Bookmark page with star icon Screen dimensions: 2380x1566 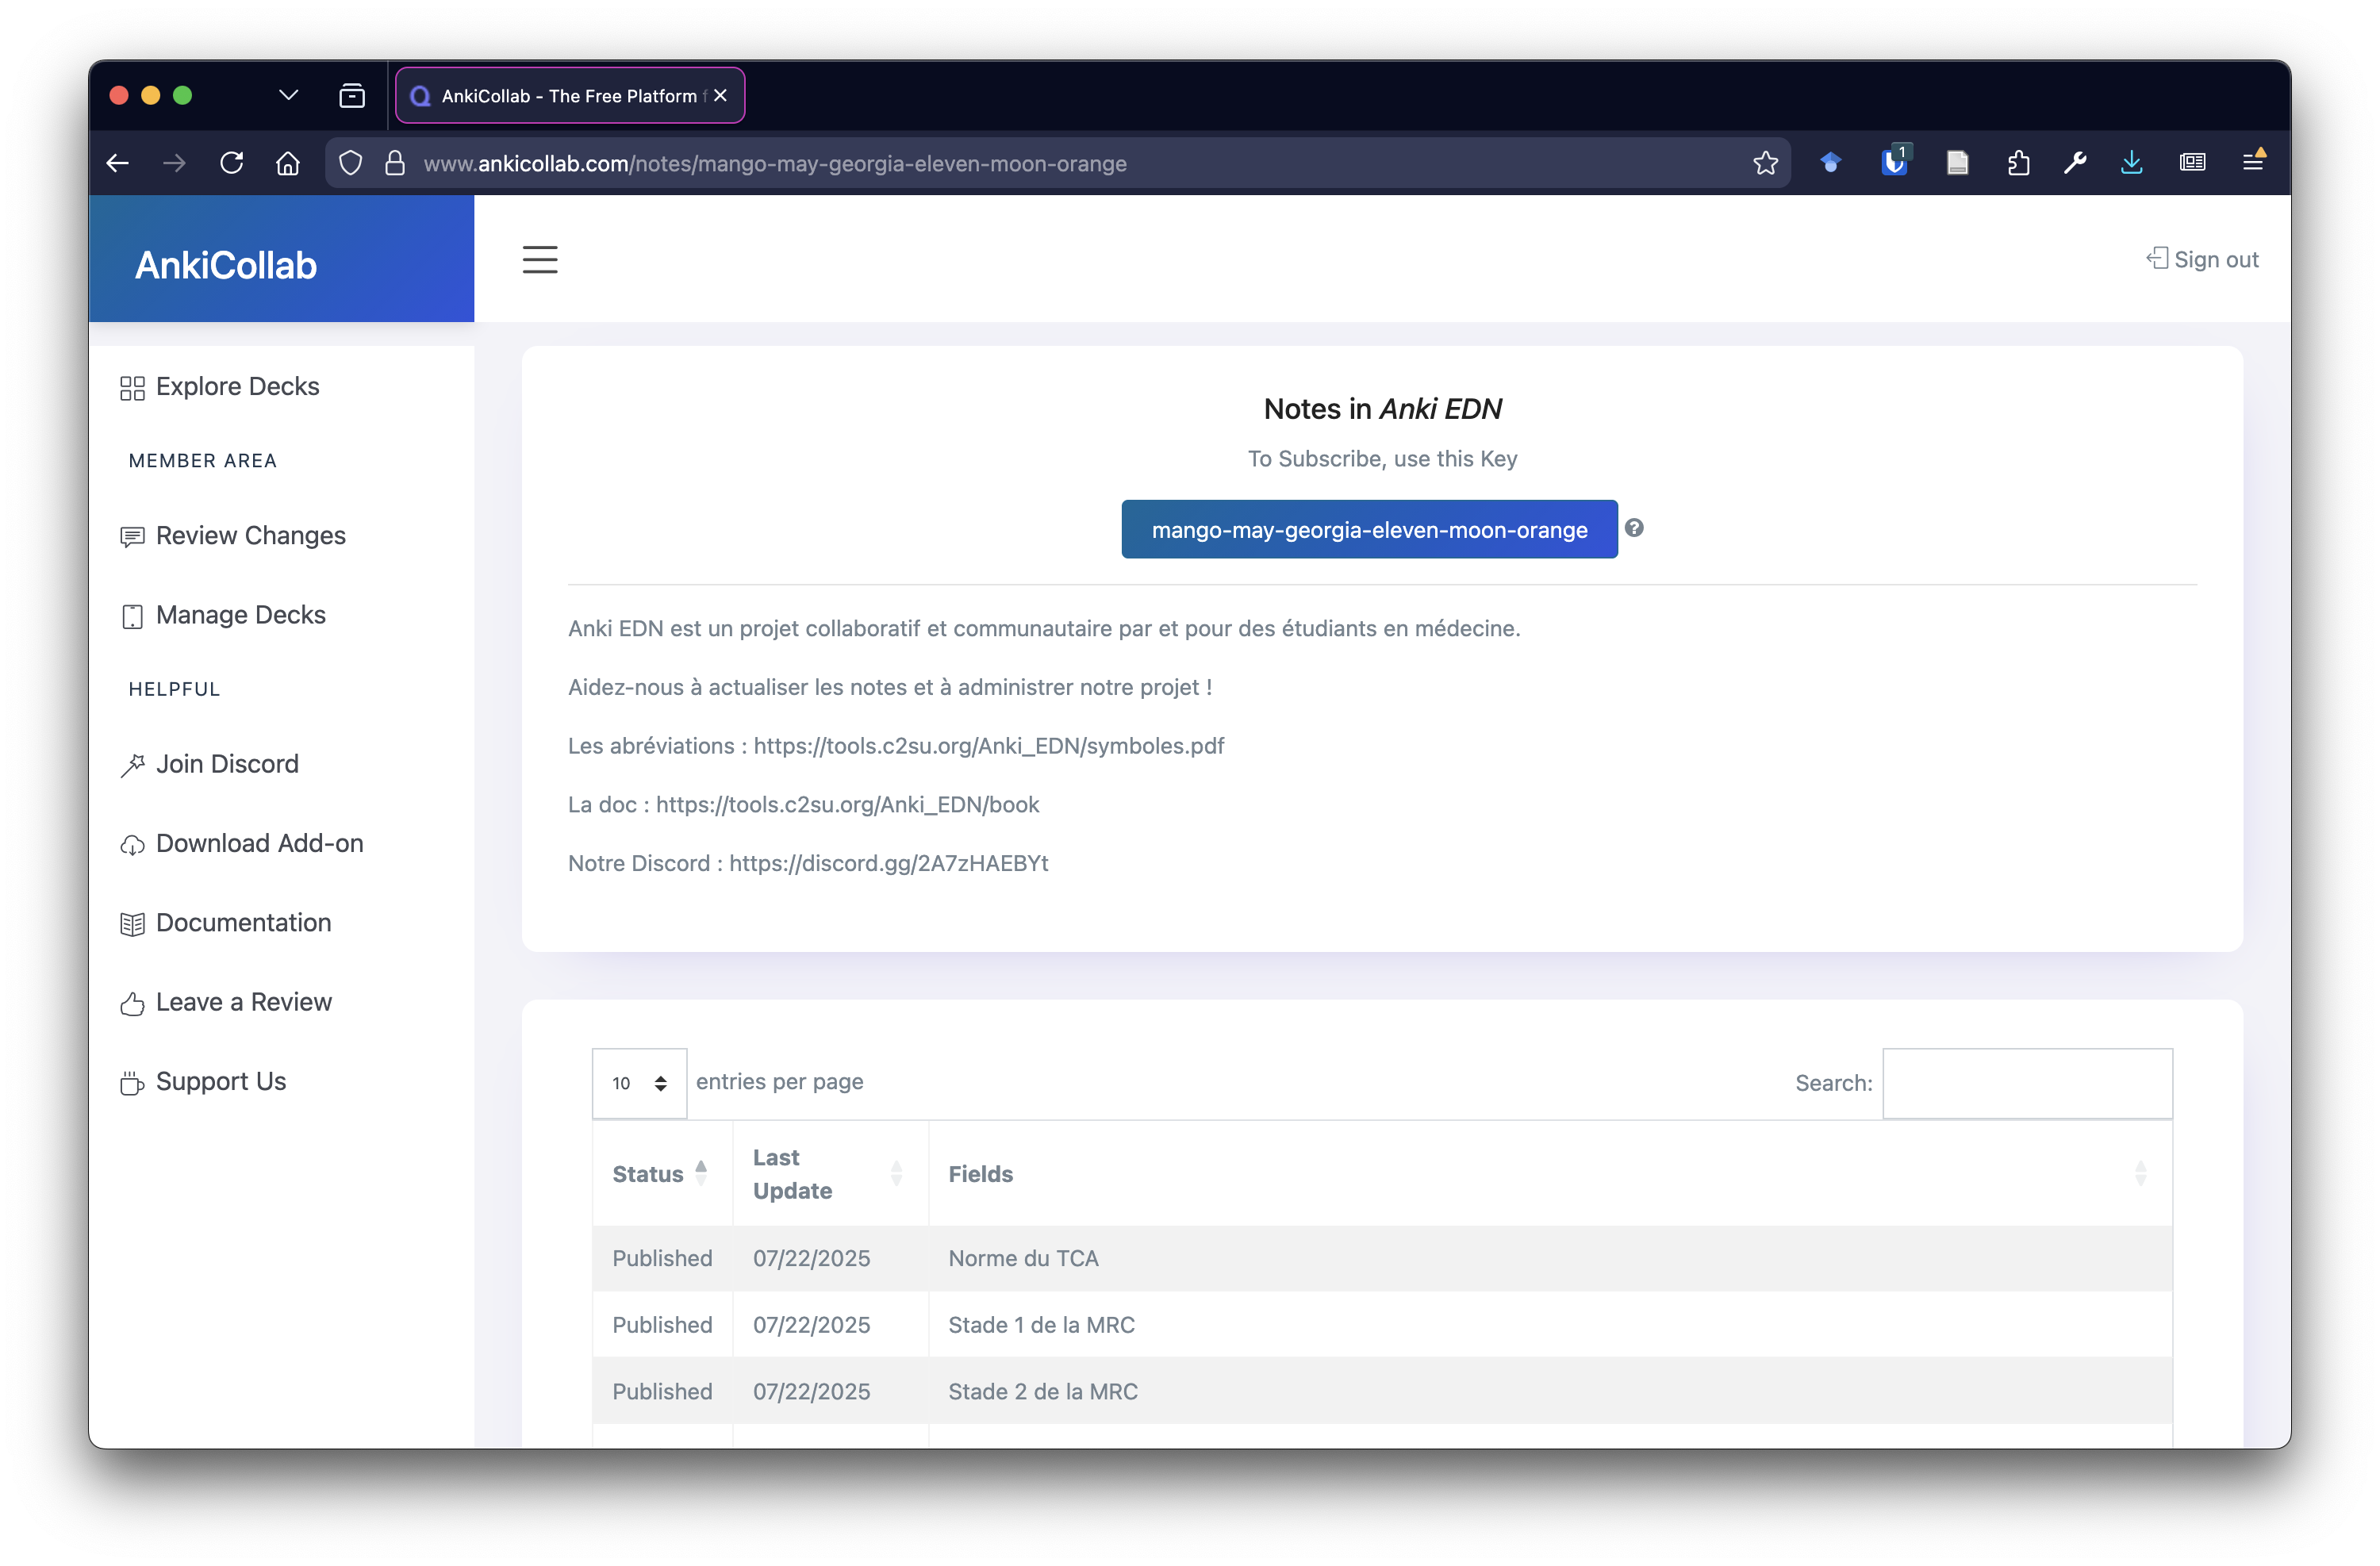click(1765, 163)
